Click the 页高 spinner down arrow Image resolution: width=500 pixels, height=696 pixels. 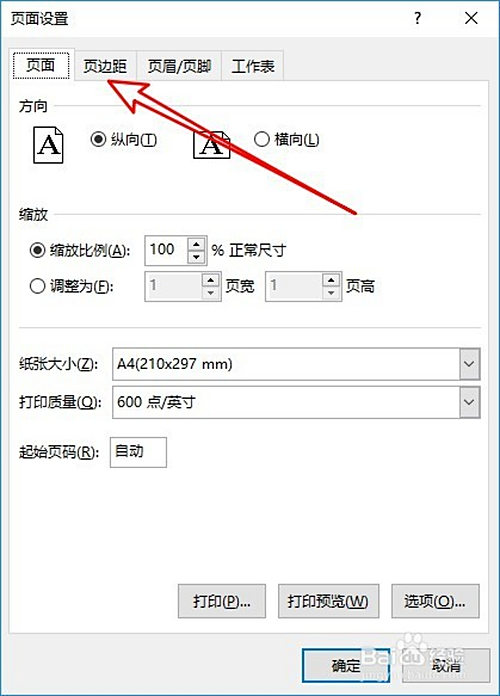[x=331, y=293]
